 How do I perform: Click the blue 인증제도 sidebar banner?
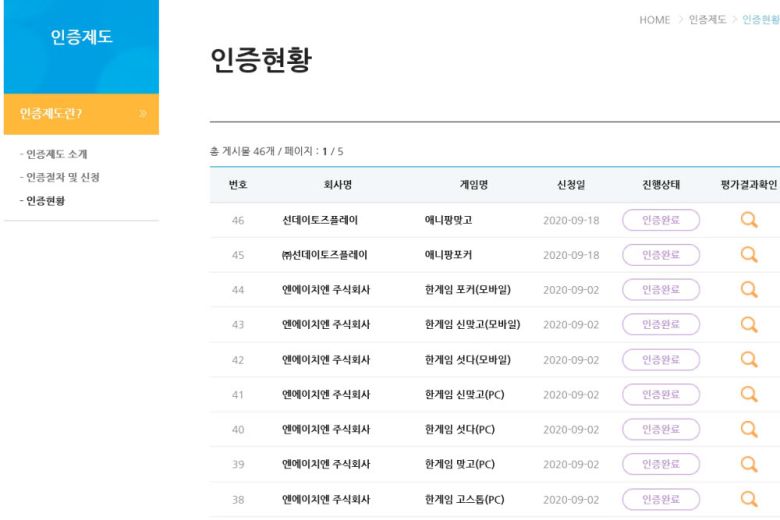click(81, 47)
